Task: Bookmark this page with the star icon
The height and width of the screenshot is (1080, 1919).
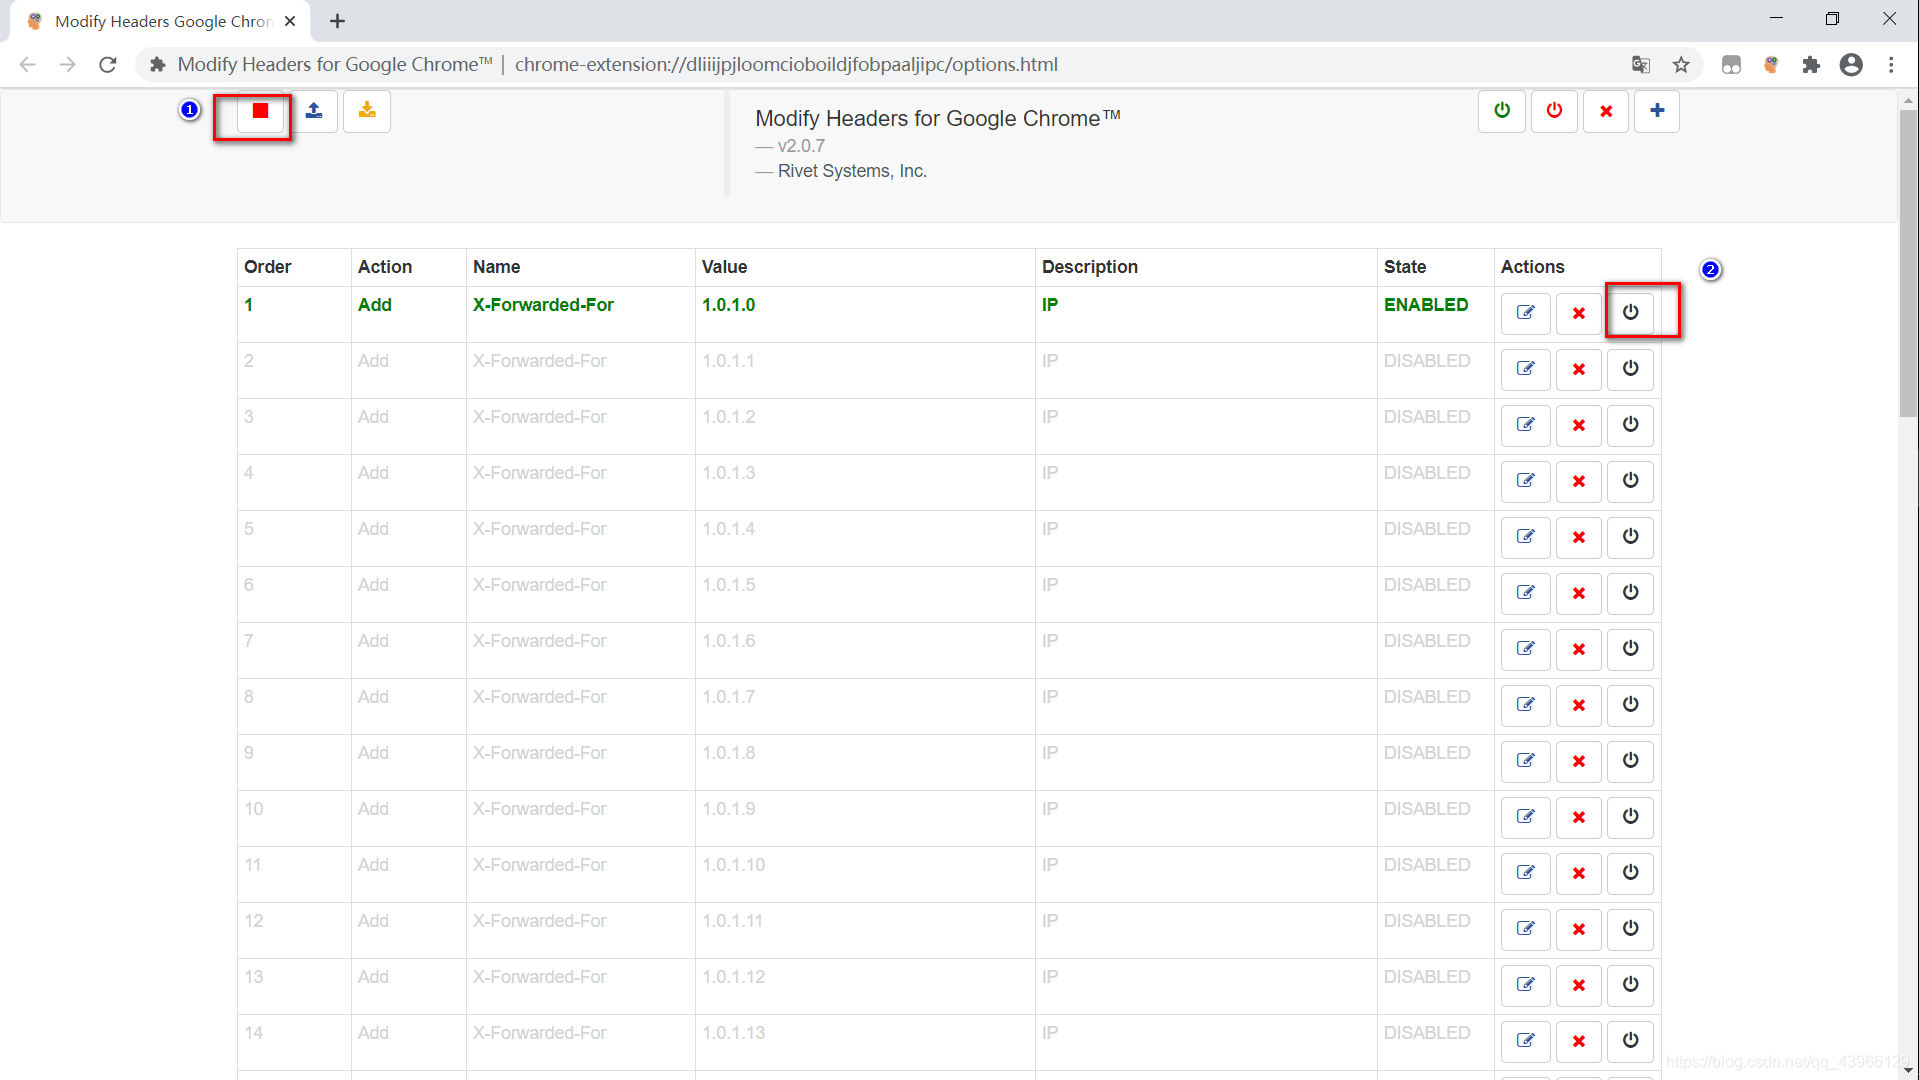Action: pos(1681,65)
